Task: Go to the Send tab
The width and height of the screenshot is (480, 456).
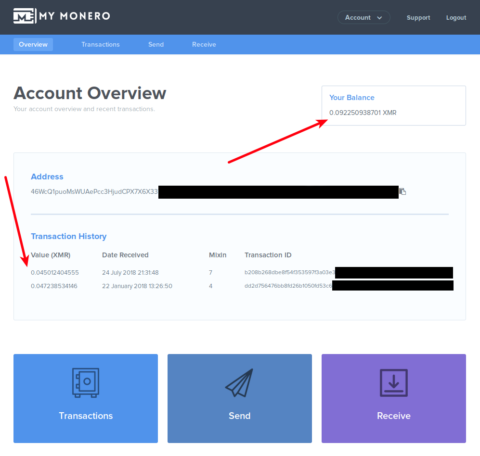Action: (156, 44)
